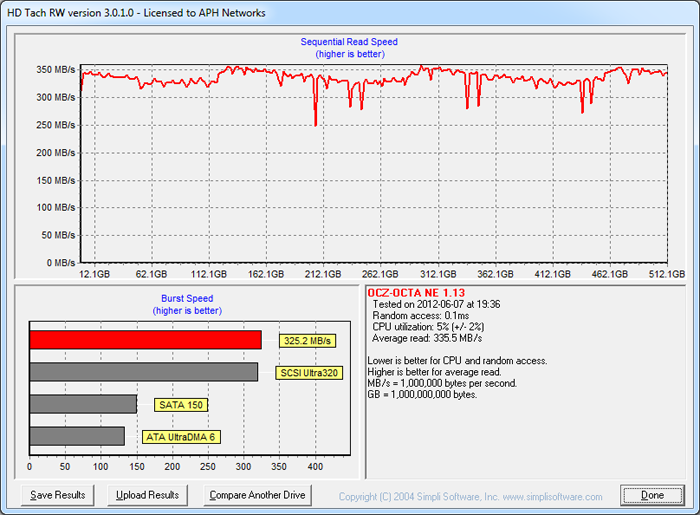This screenshot has height=515, width=700.
Task: Close the benchmark with the Done button
Action: click(652, 495)
